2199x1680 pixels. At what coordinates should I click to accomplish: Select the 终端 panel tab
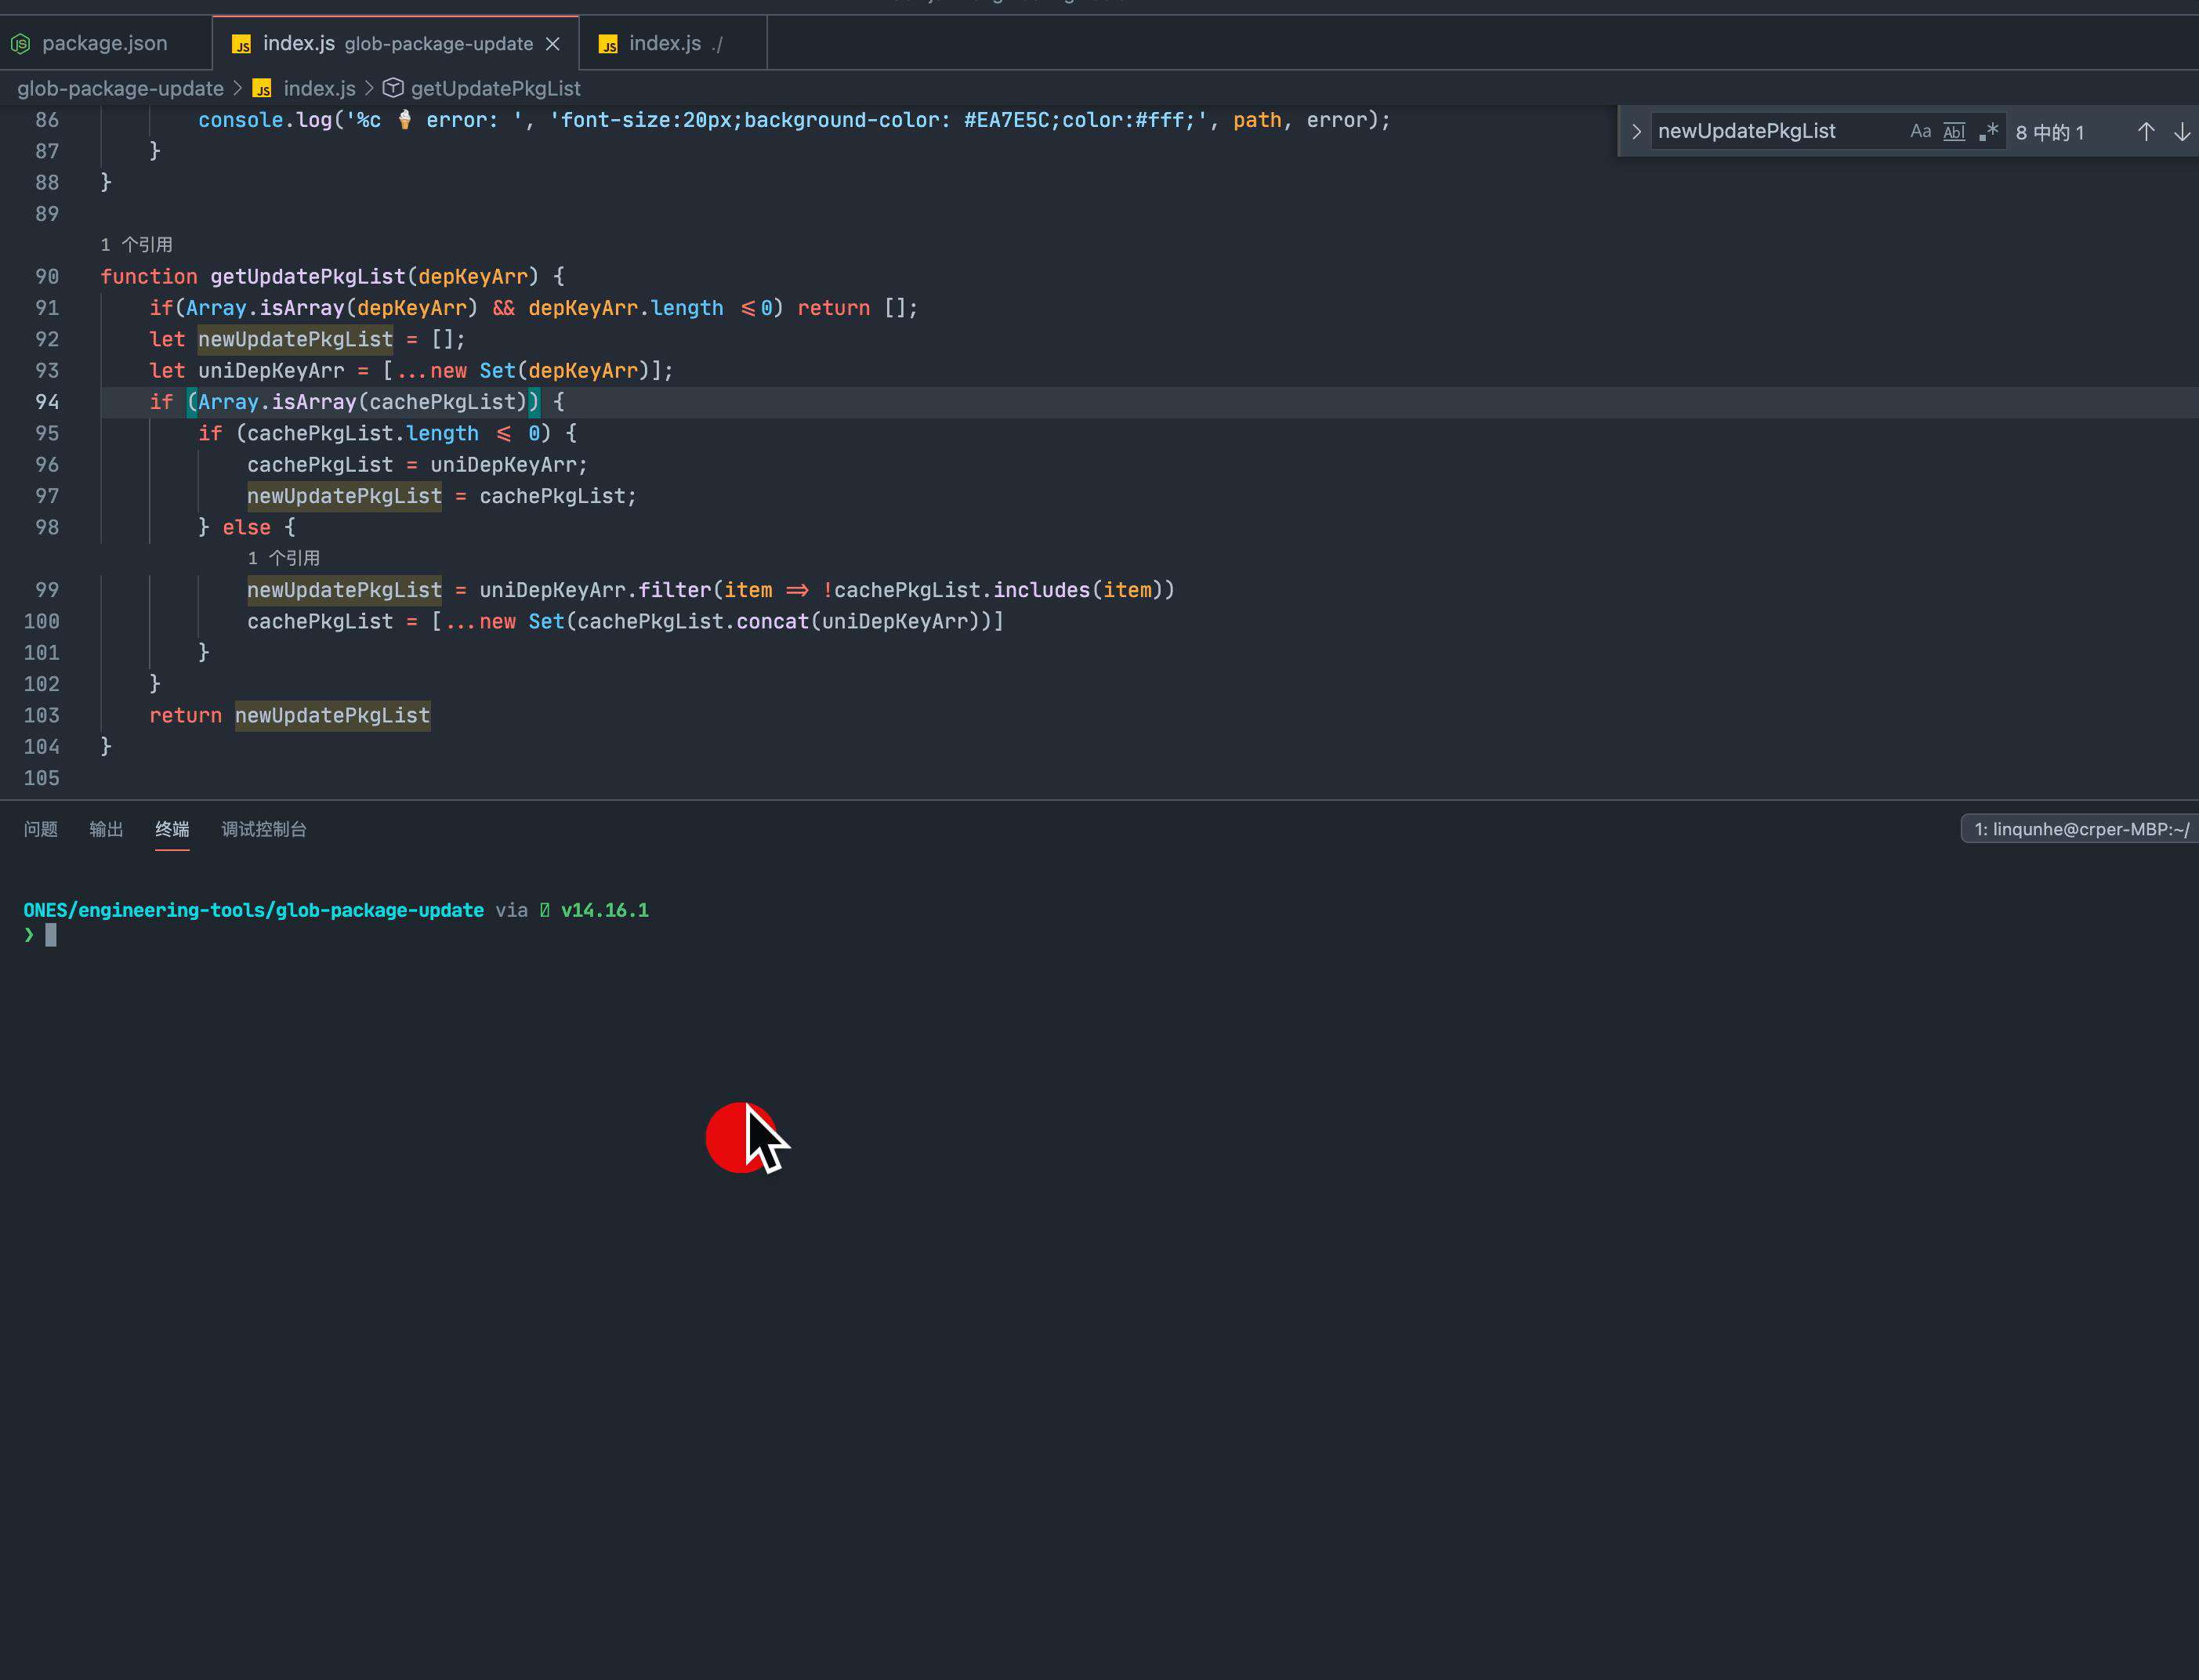172,829
